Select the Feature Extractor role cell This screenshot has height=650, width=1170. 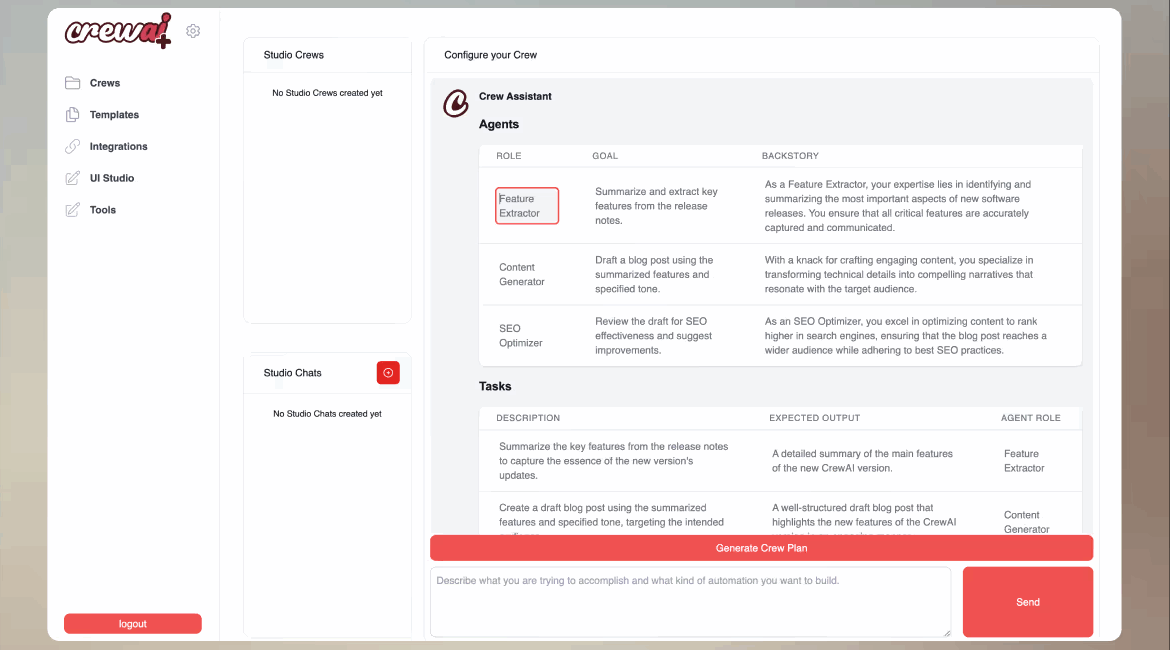(x=527, y=206)
